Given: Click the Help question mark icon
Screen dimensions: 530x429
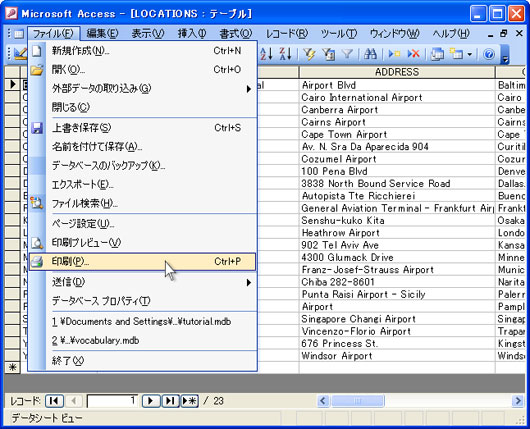Looking at the screenshot, I should [489, 54].
